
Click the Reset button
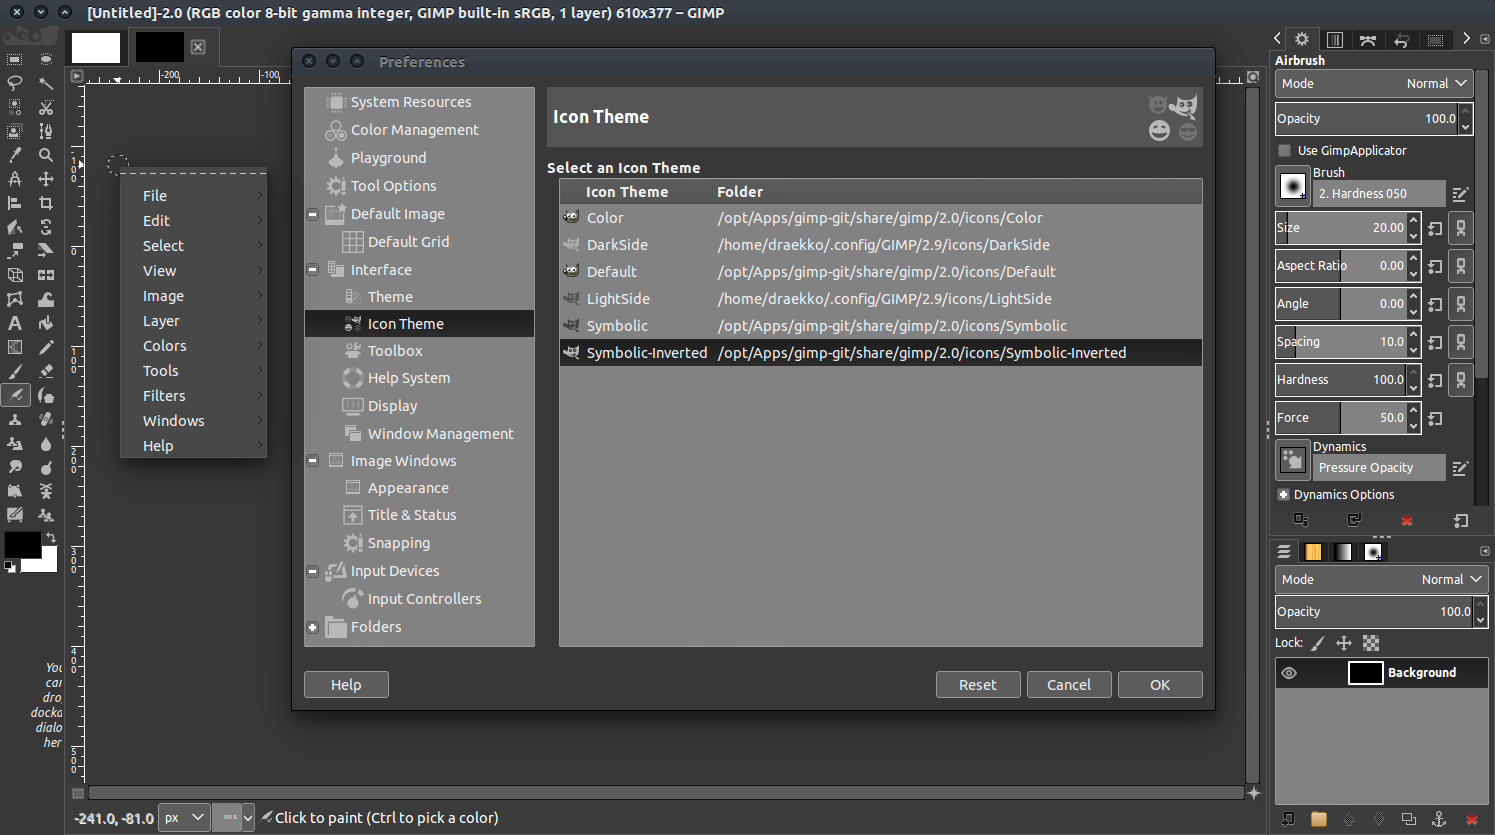[978, 685]
